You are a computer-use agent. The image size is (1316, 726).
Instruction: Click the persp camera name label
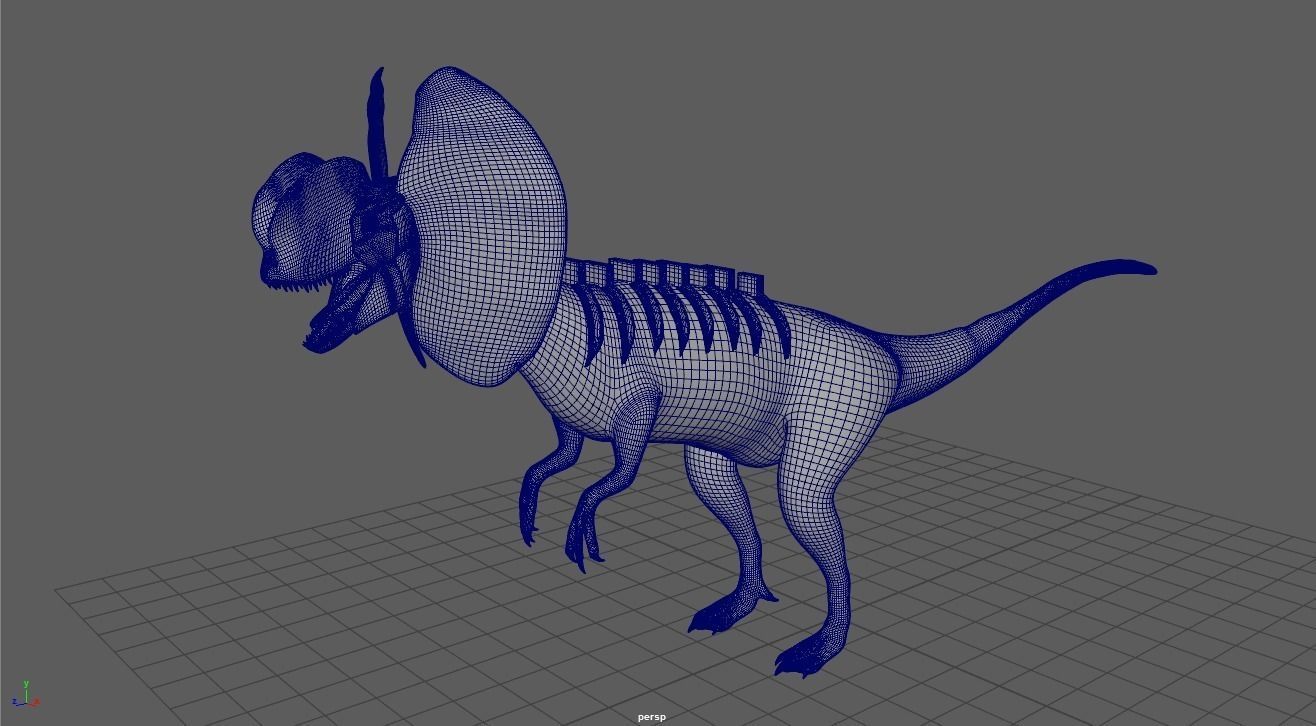[651, 717]
